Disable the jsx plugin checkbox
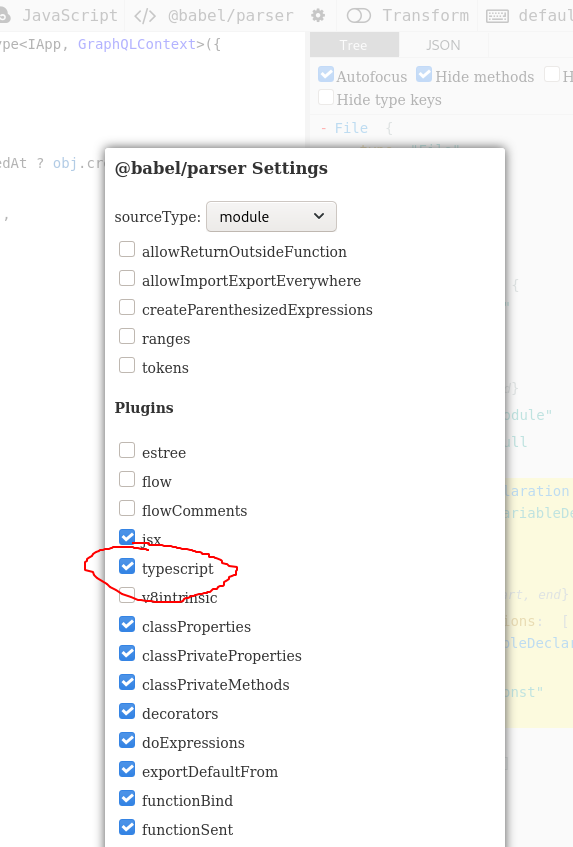573x847 pixels. 127,537
